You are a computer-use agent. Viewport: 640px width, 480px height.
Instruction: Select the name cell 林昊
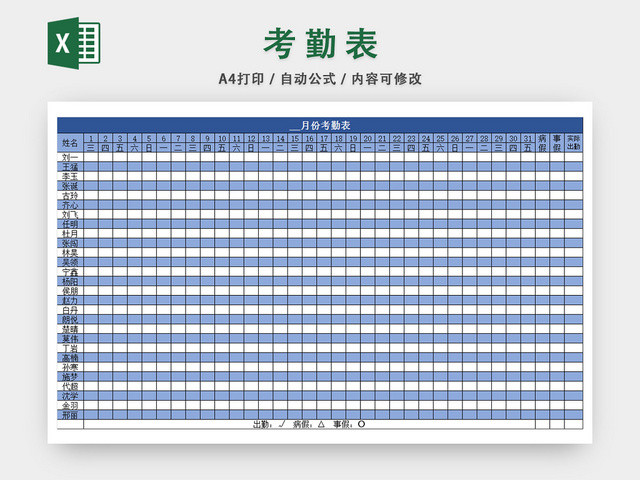(x=70, y=253)
